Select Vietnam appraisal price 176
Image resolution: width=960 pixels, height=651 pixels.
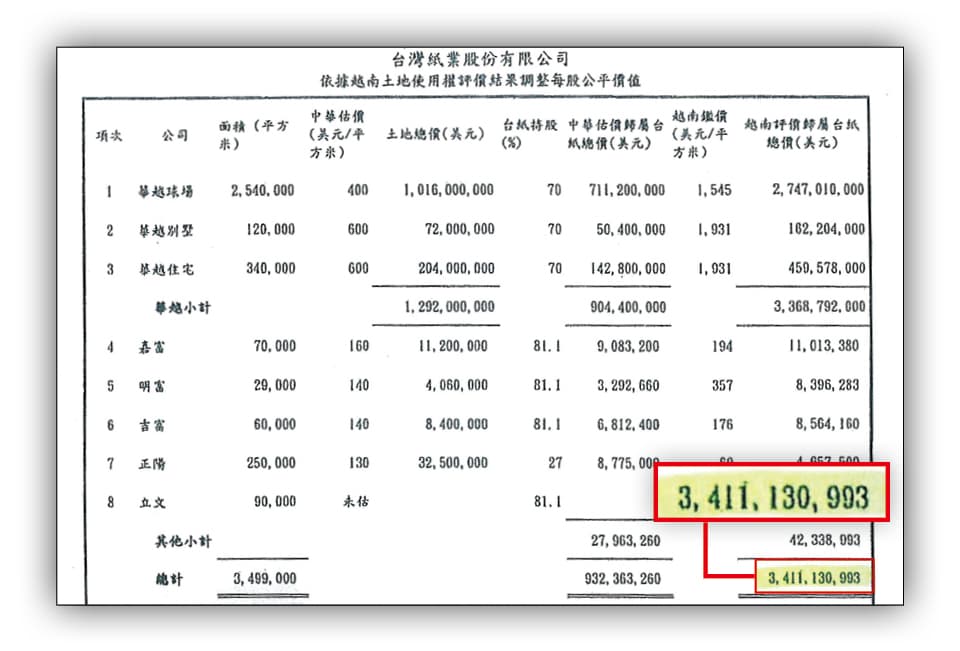click(x=722, y=424)
